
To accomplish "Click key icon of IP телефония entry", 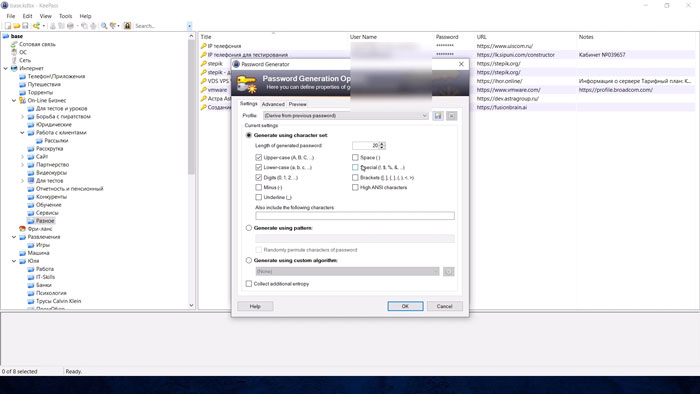I will pos(204,46).
